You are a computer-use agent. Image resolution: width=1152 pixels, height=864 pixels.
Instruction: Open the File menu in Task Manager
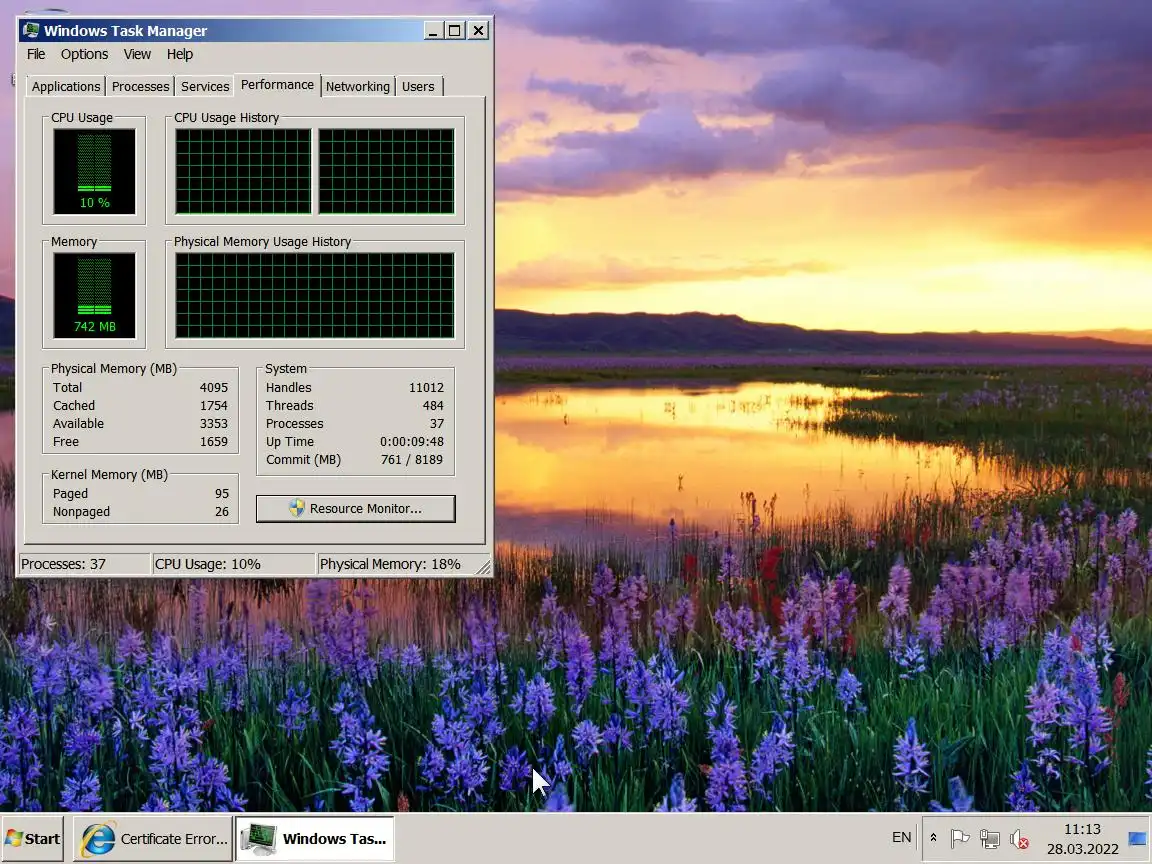point(36,54)
